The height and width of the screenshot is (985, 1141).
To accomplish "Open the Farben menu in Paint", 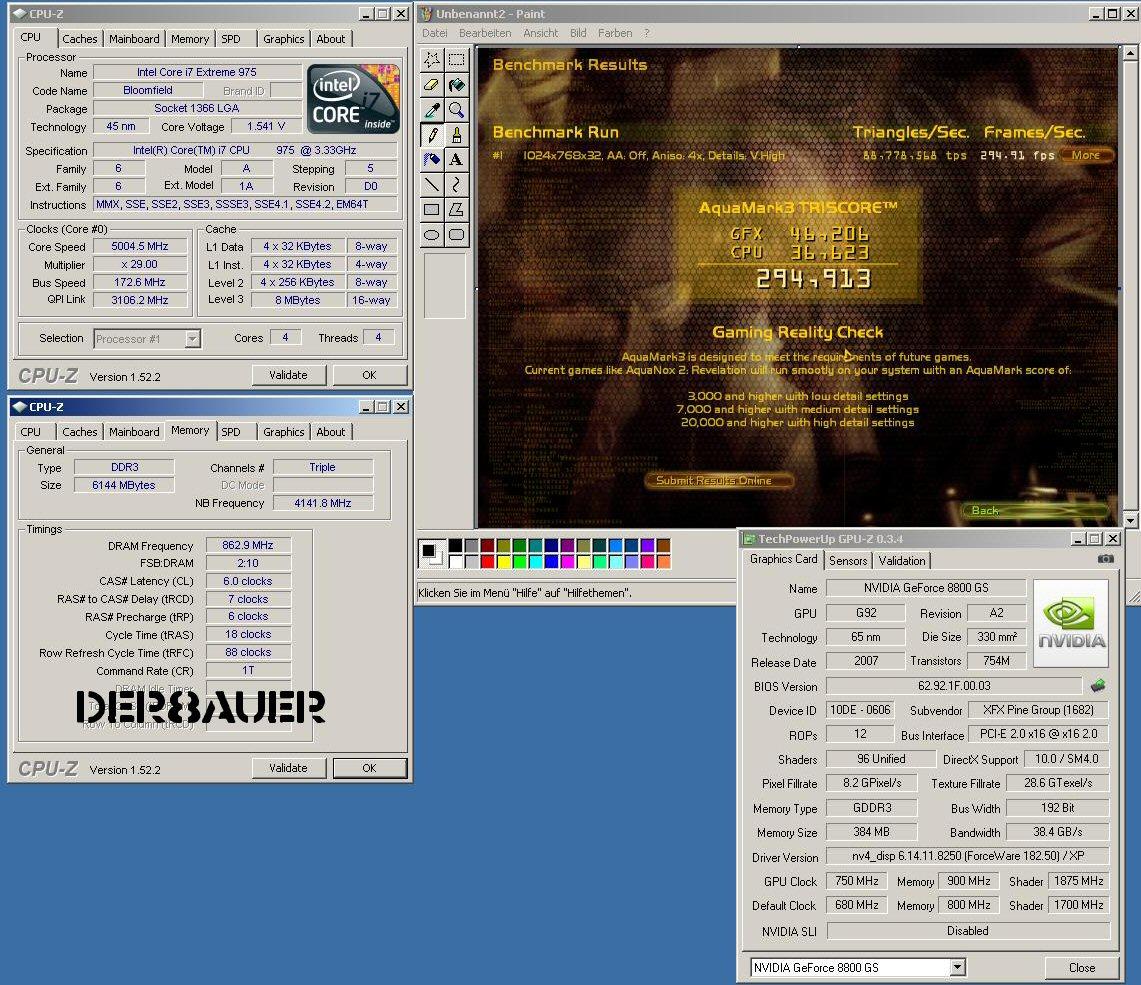I will tap(615, 33).
